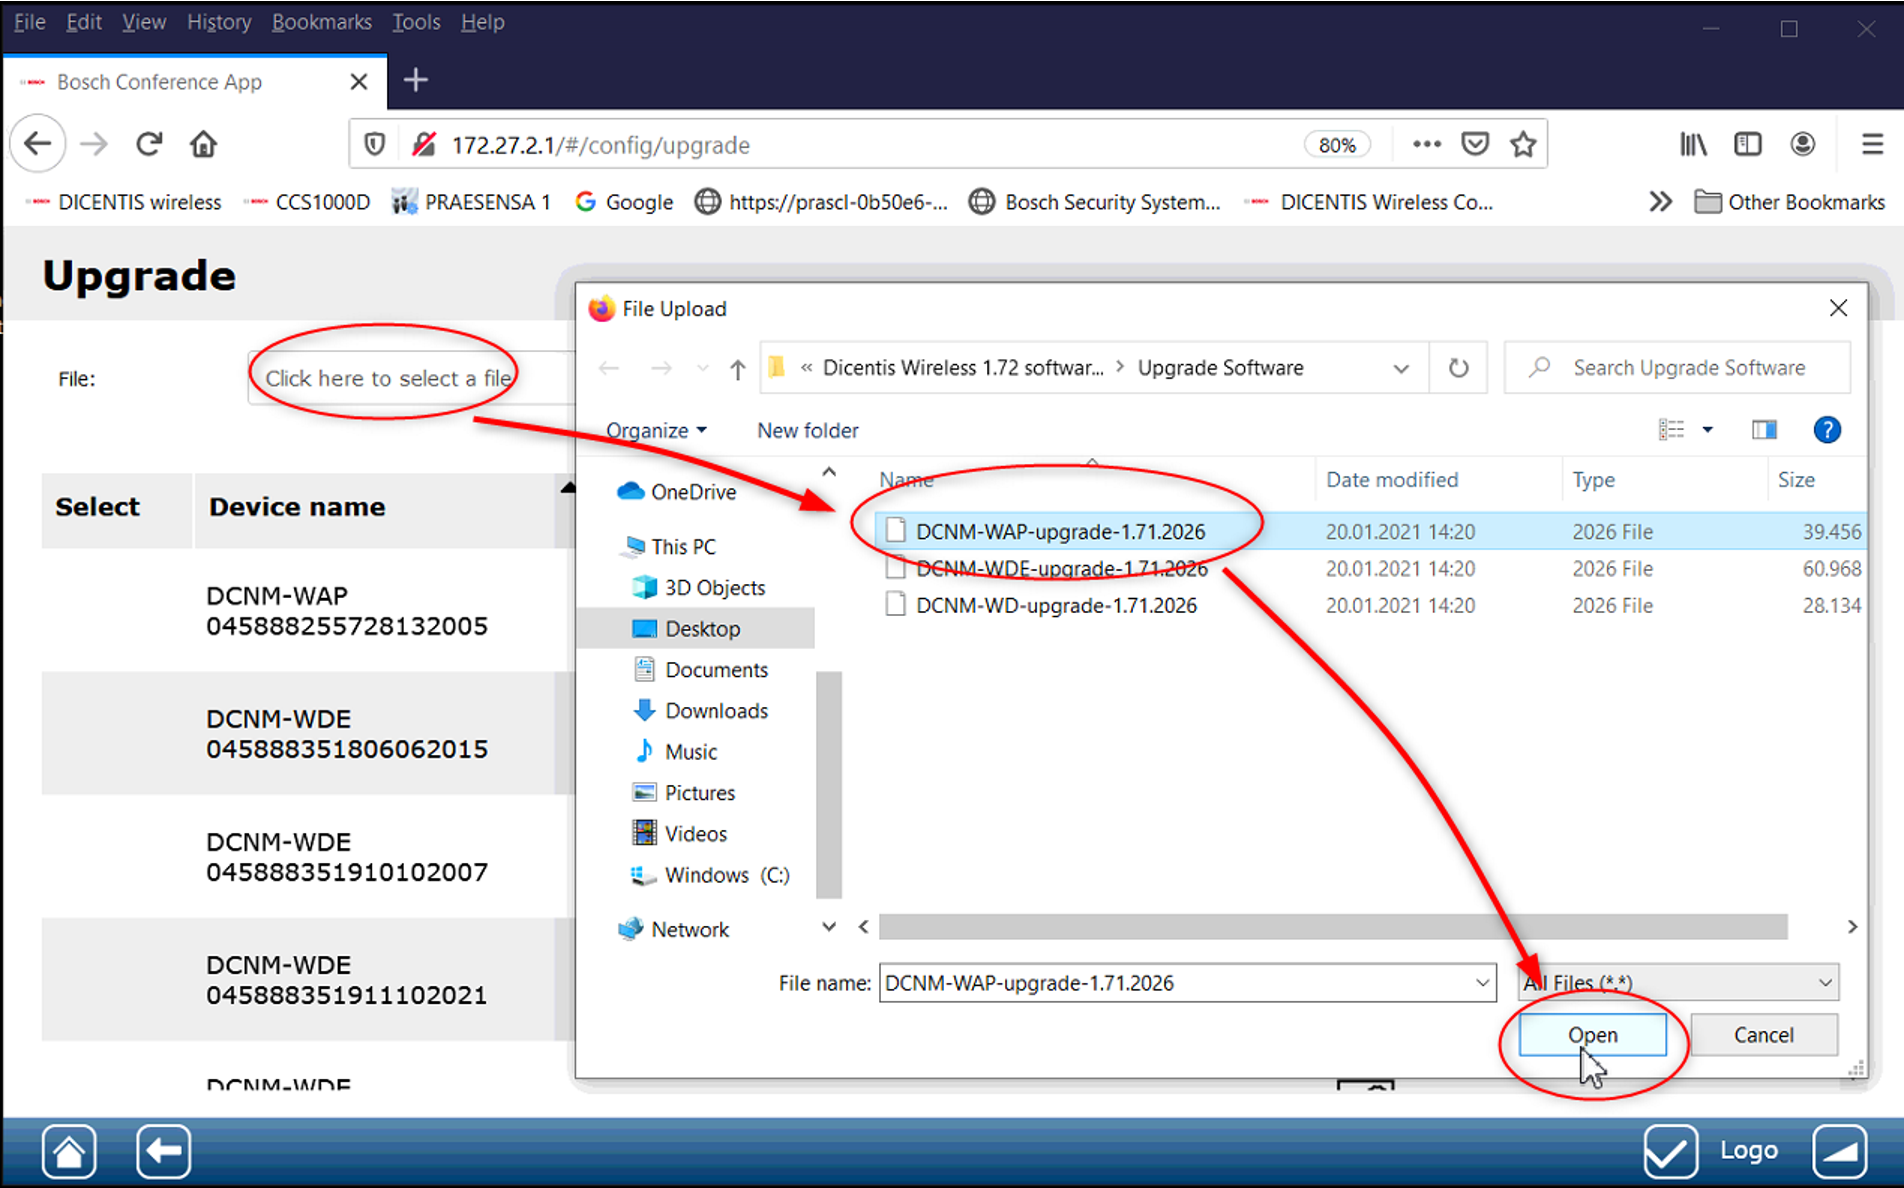
Task: Click the back arrow icon in bottom bar
Action: tap(163, 1152)
